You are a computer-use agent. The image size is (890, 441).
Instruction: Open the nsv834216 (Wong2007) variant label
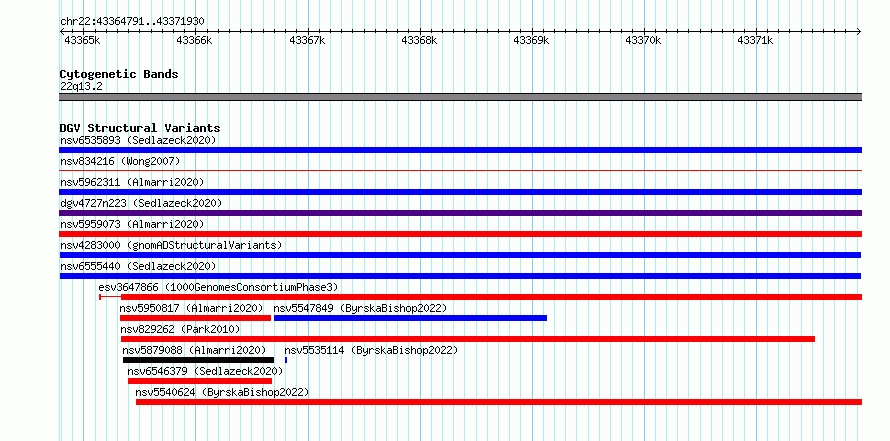(120, 161)
